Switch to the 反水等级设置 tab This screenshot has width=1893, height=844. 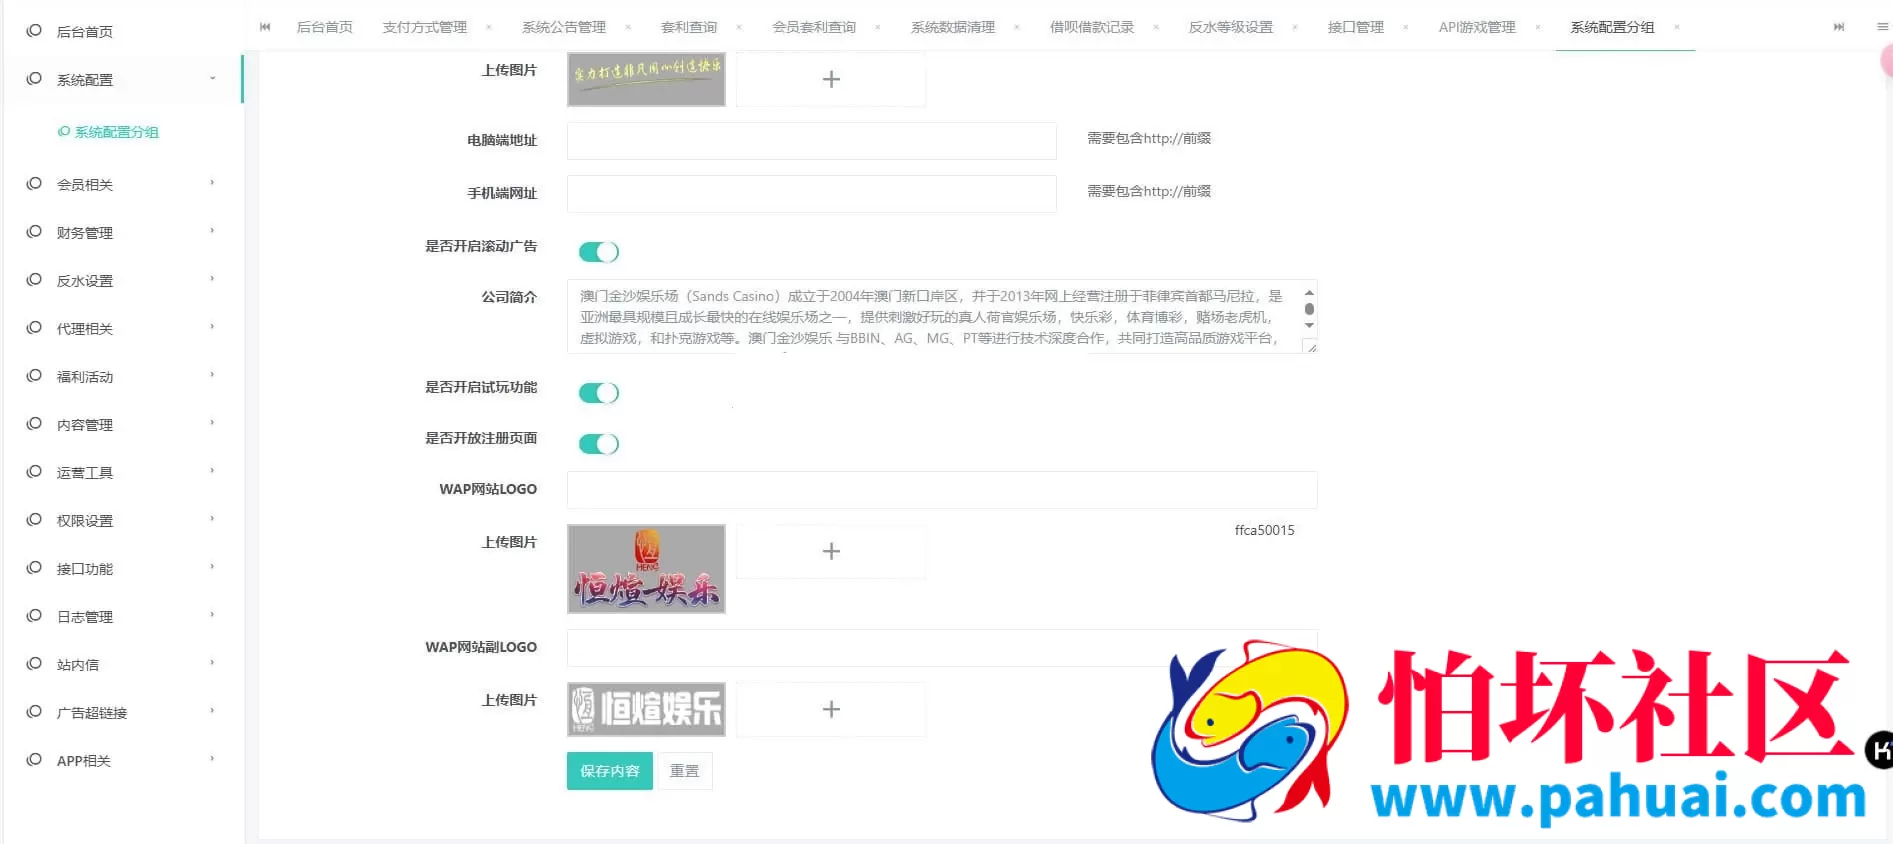pyautogui.click(x=1231, y=27)
